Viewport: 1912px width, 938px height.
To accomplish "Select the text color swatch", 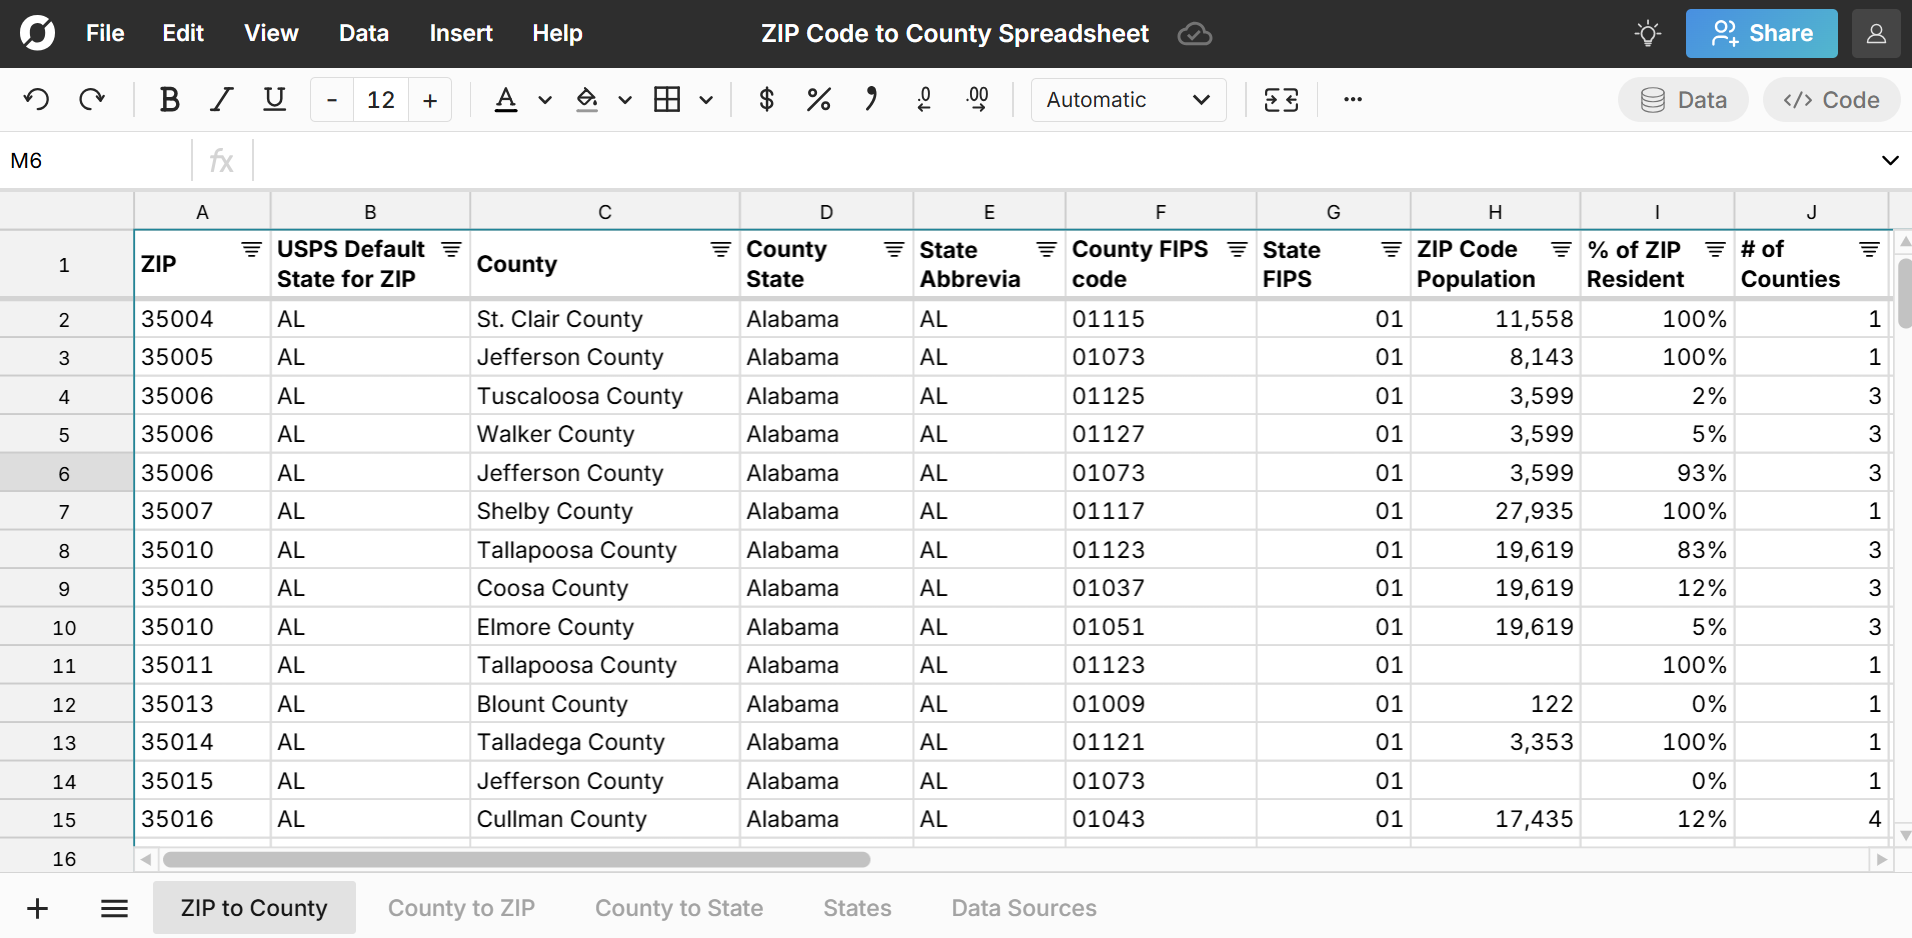I will (x=506, y=99).
